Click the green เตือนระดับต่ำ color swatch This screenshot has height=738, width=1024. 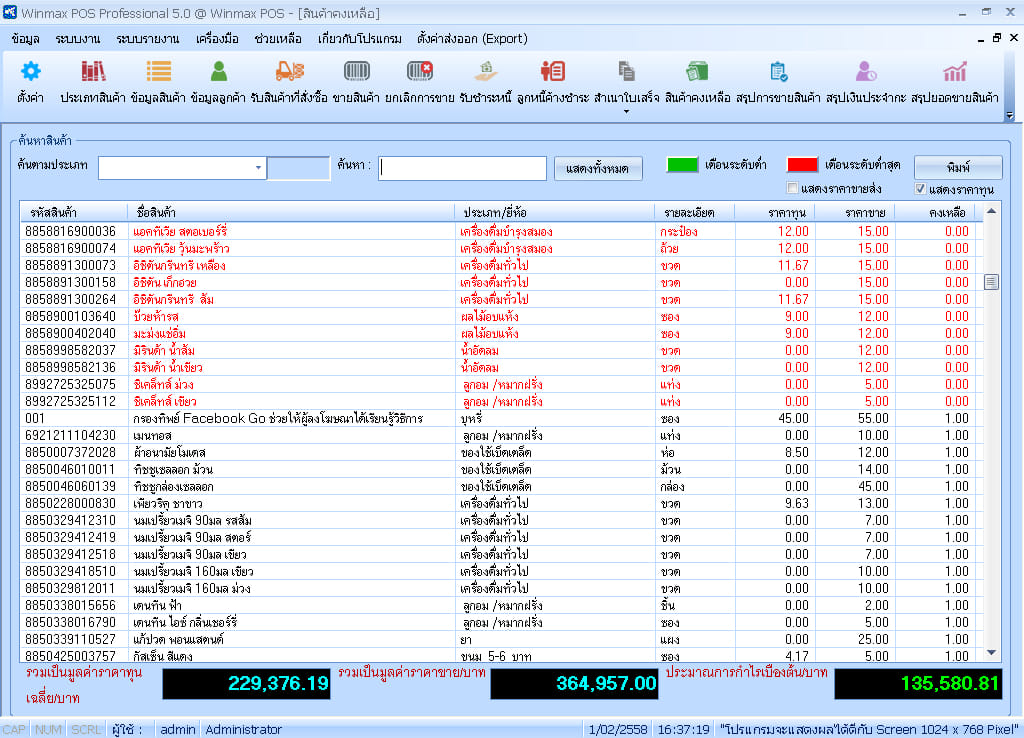(x=682, y=165)
